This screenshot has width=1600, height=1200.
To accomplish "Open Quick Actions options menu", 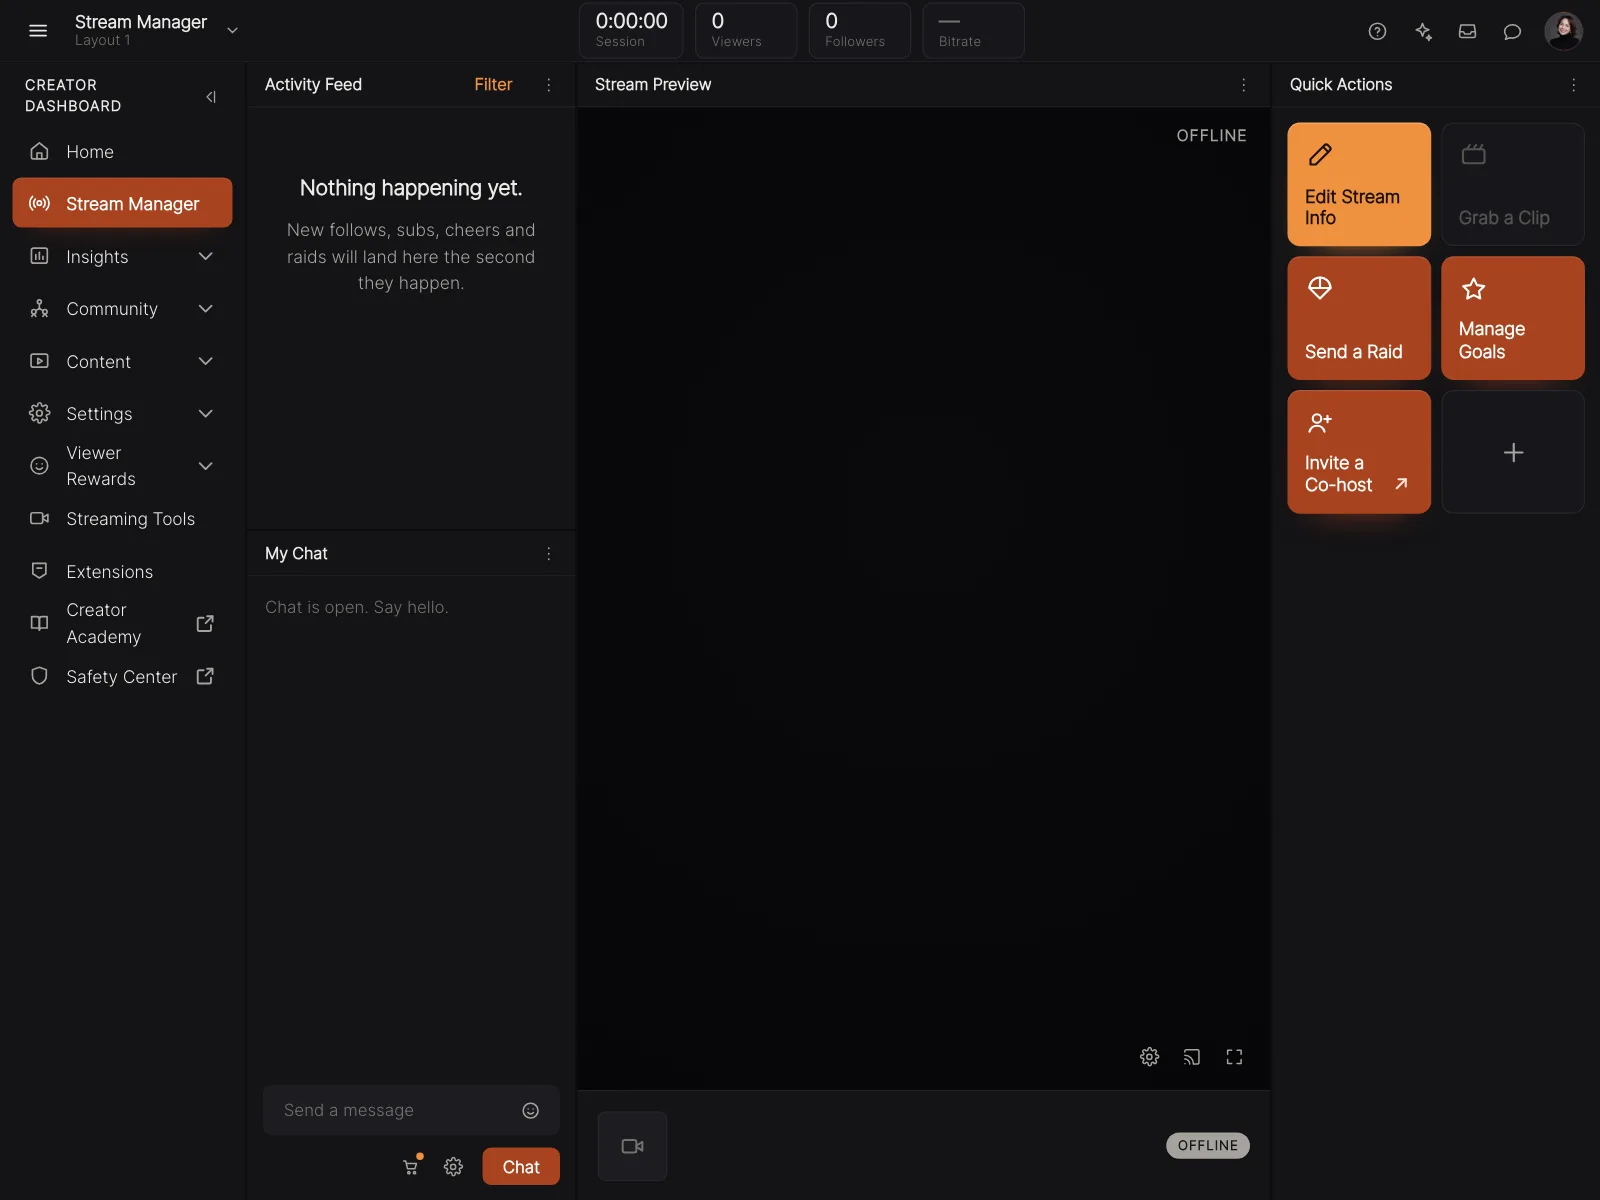I will click(1573, 85).
